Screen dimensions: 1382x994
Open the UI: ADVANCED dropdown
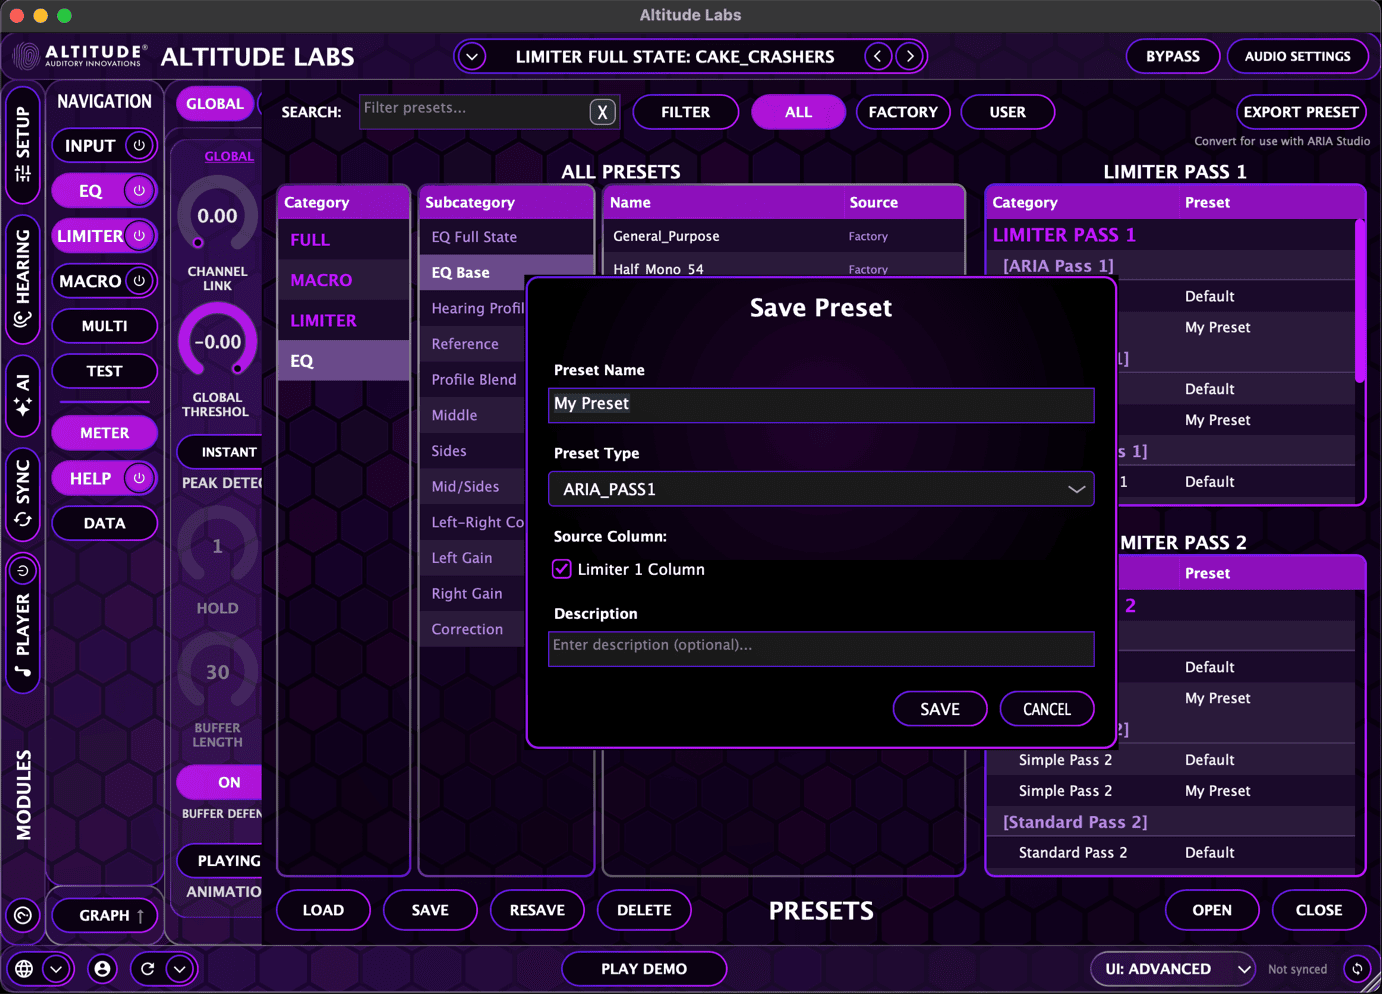click(x=1172, y=968)
